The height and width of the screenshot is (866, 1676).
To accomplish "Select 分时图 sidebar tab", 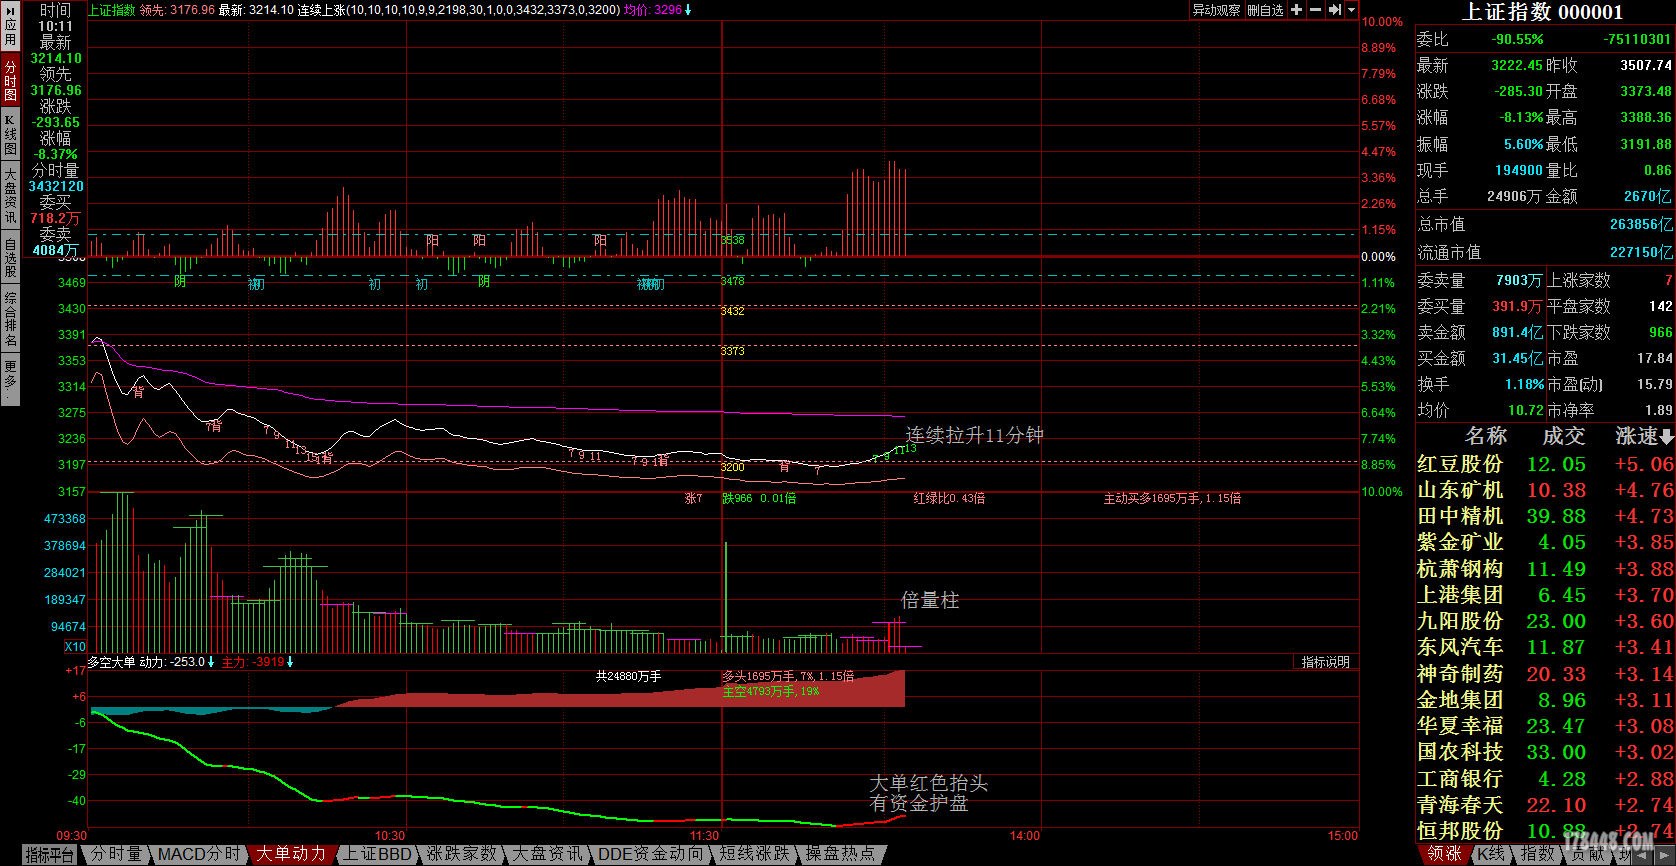I will click(10, 80).
